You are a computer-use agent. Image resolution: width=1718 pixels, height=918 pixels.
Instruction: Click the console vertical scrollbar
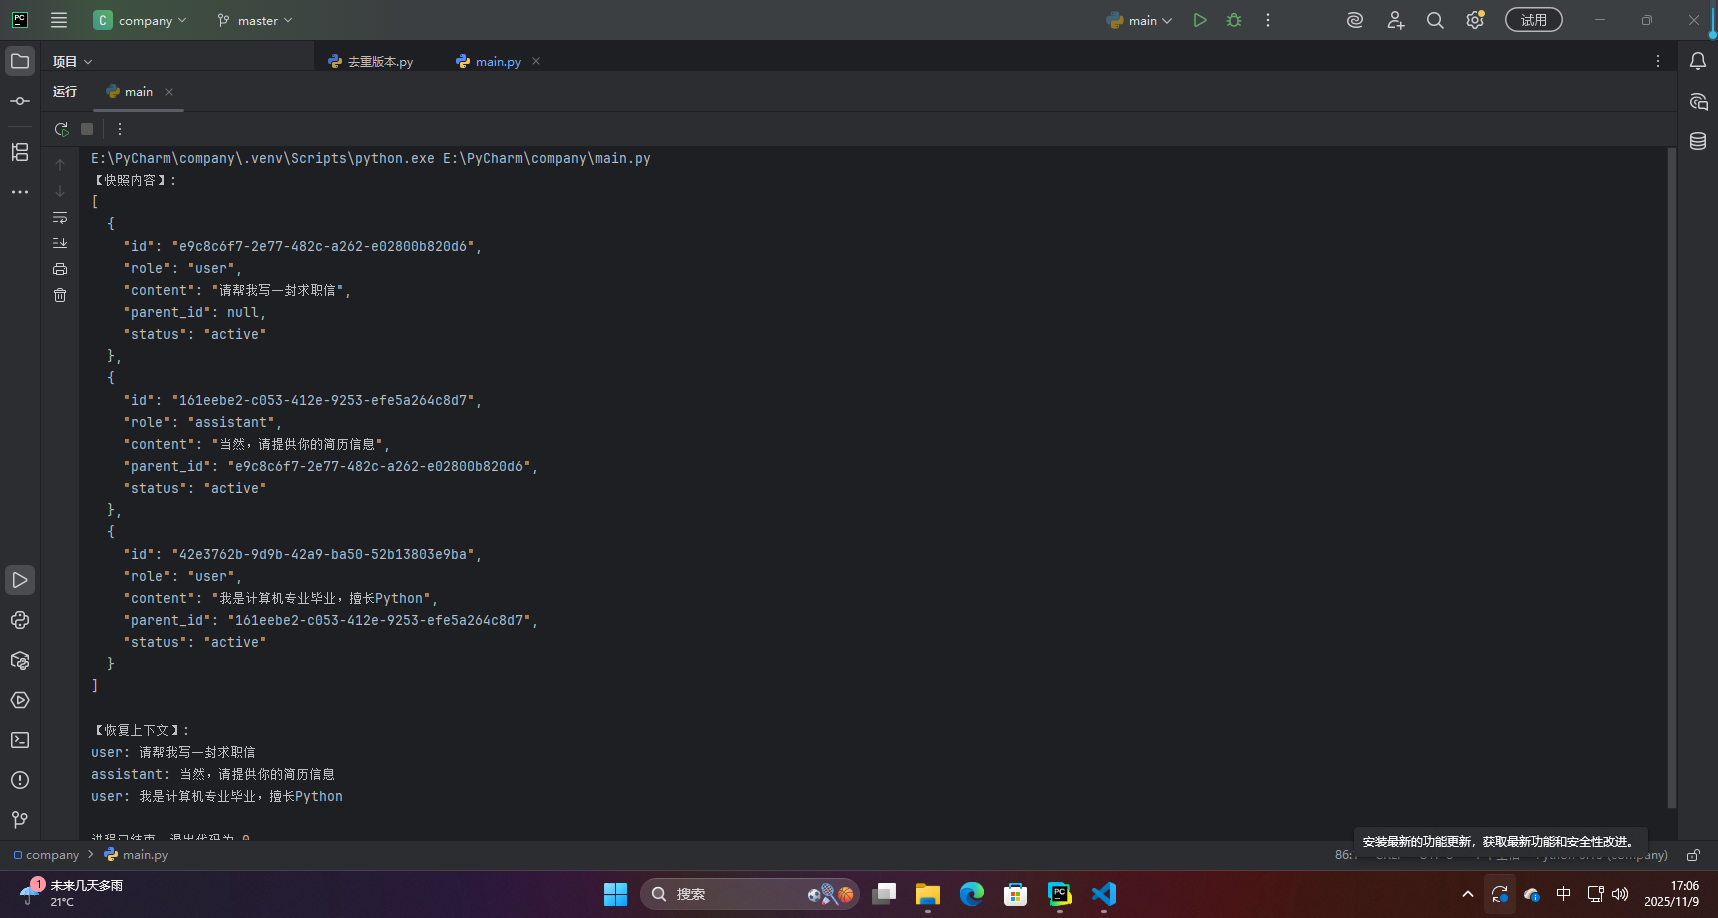pos(1672,477)
